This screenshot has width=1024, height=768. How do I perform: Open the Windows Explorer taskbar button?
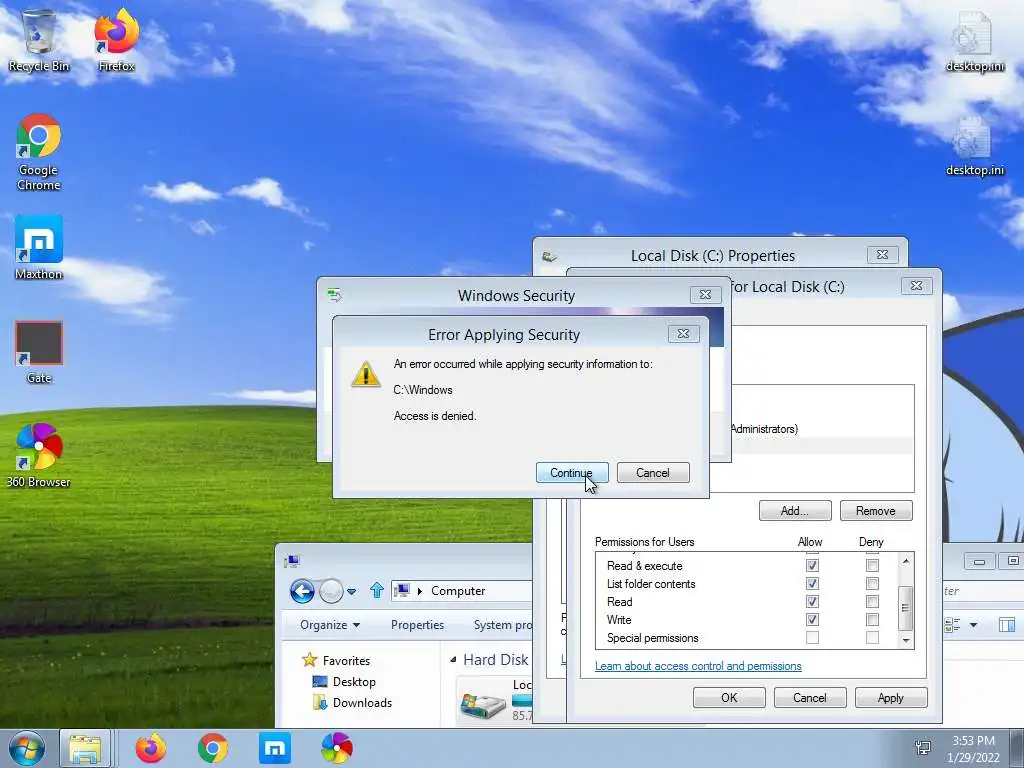tap(86, 748)
